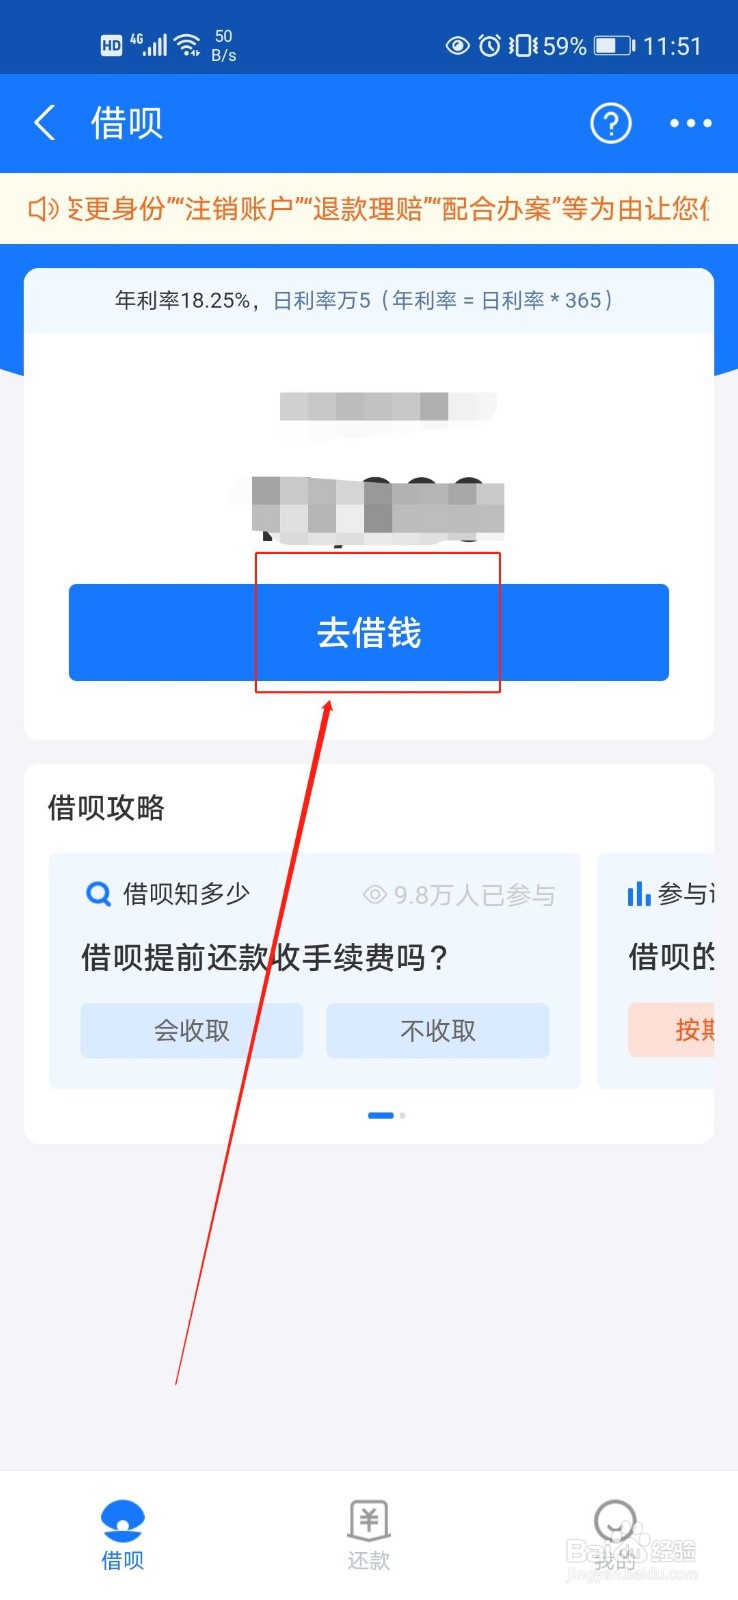Tap the eye icon next to 9.8万人已参与
738x1600 pixels.
[375, 894]
